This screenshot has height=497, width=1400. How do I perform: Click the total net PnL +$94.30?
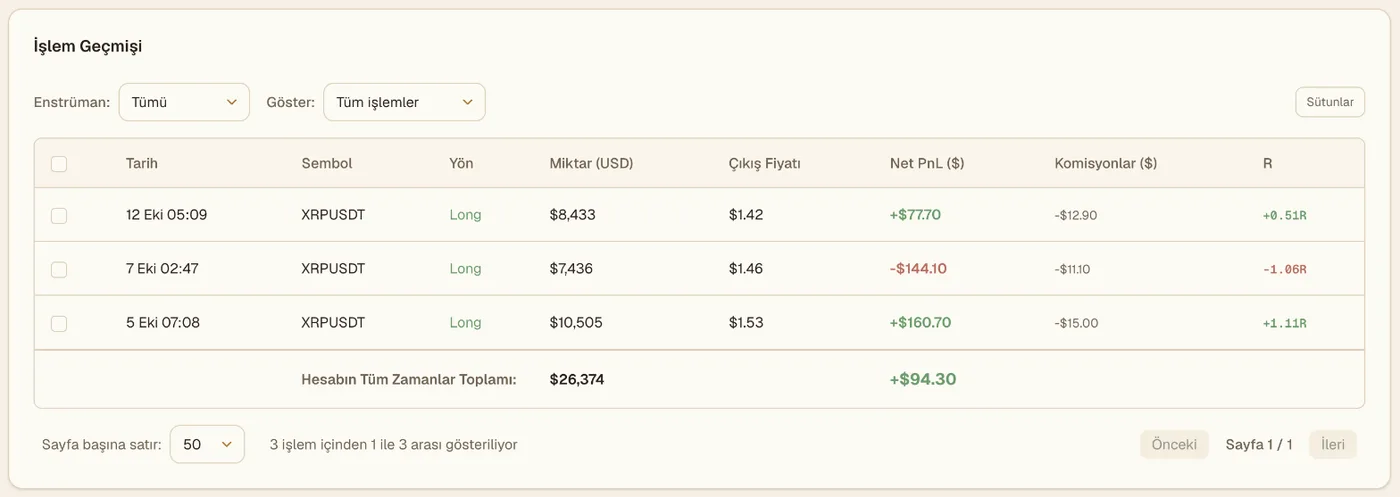[923, 379]
